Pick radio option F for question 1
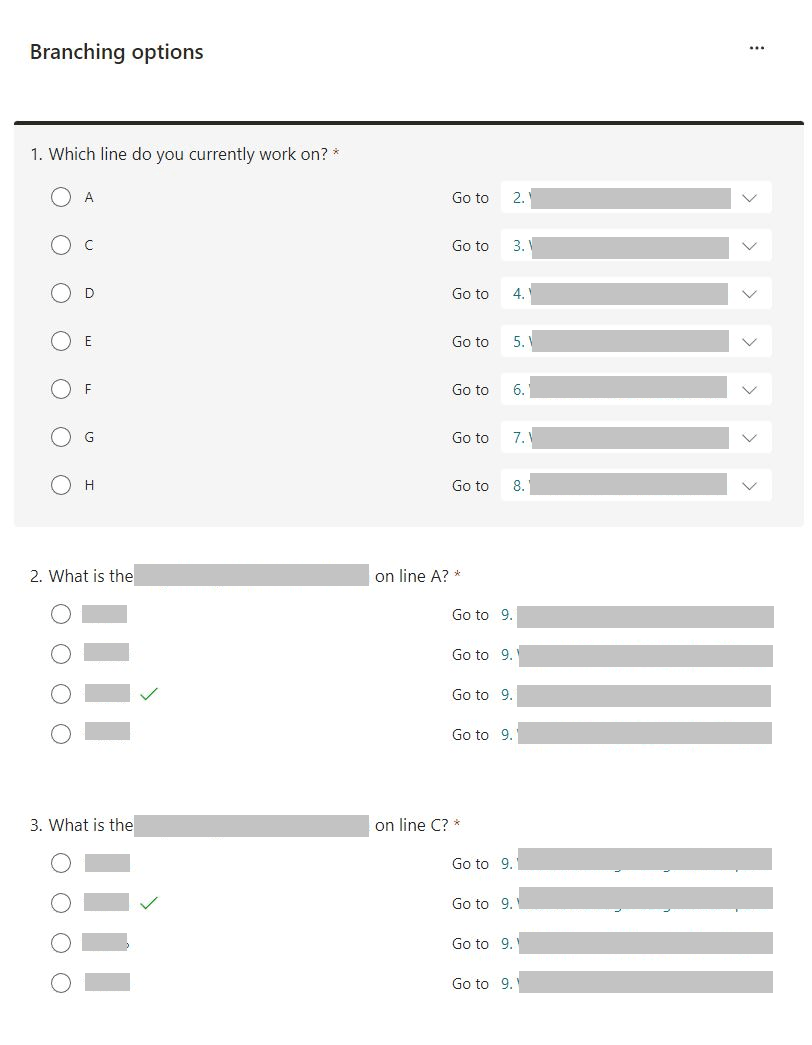 61,389
